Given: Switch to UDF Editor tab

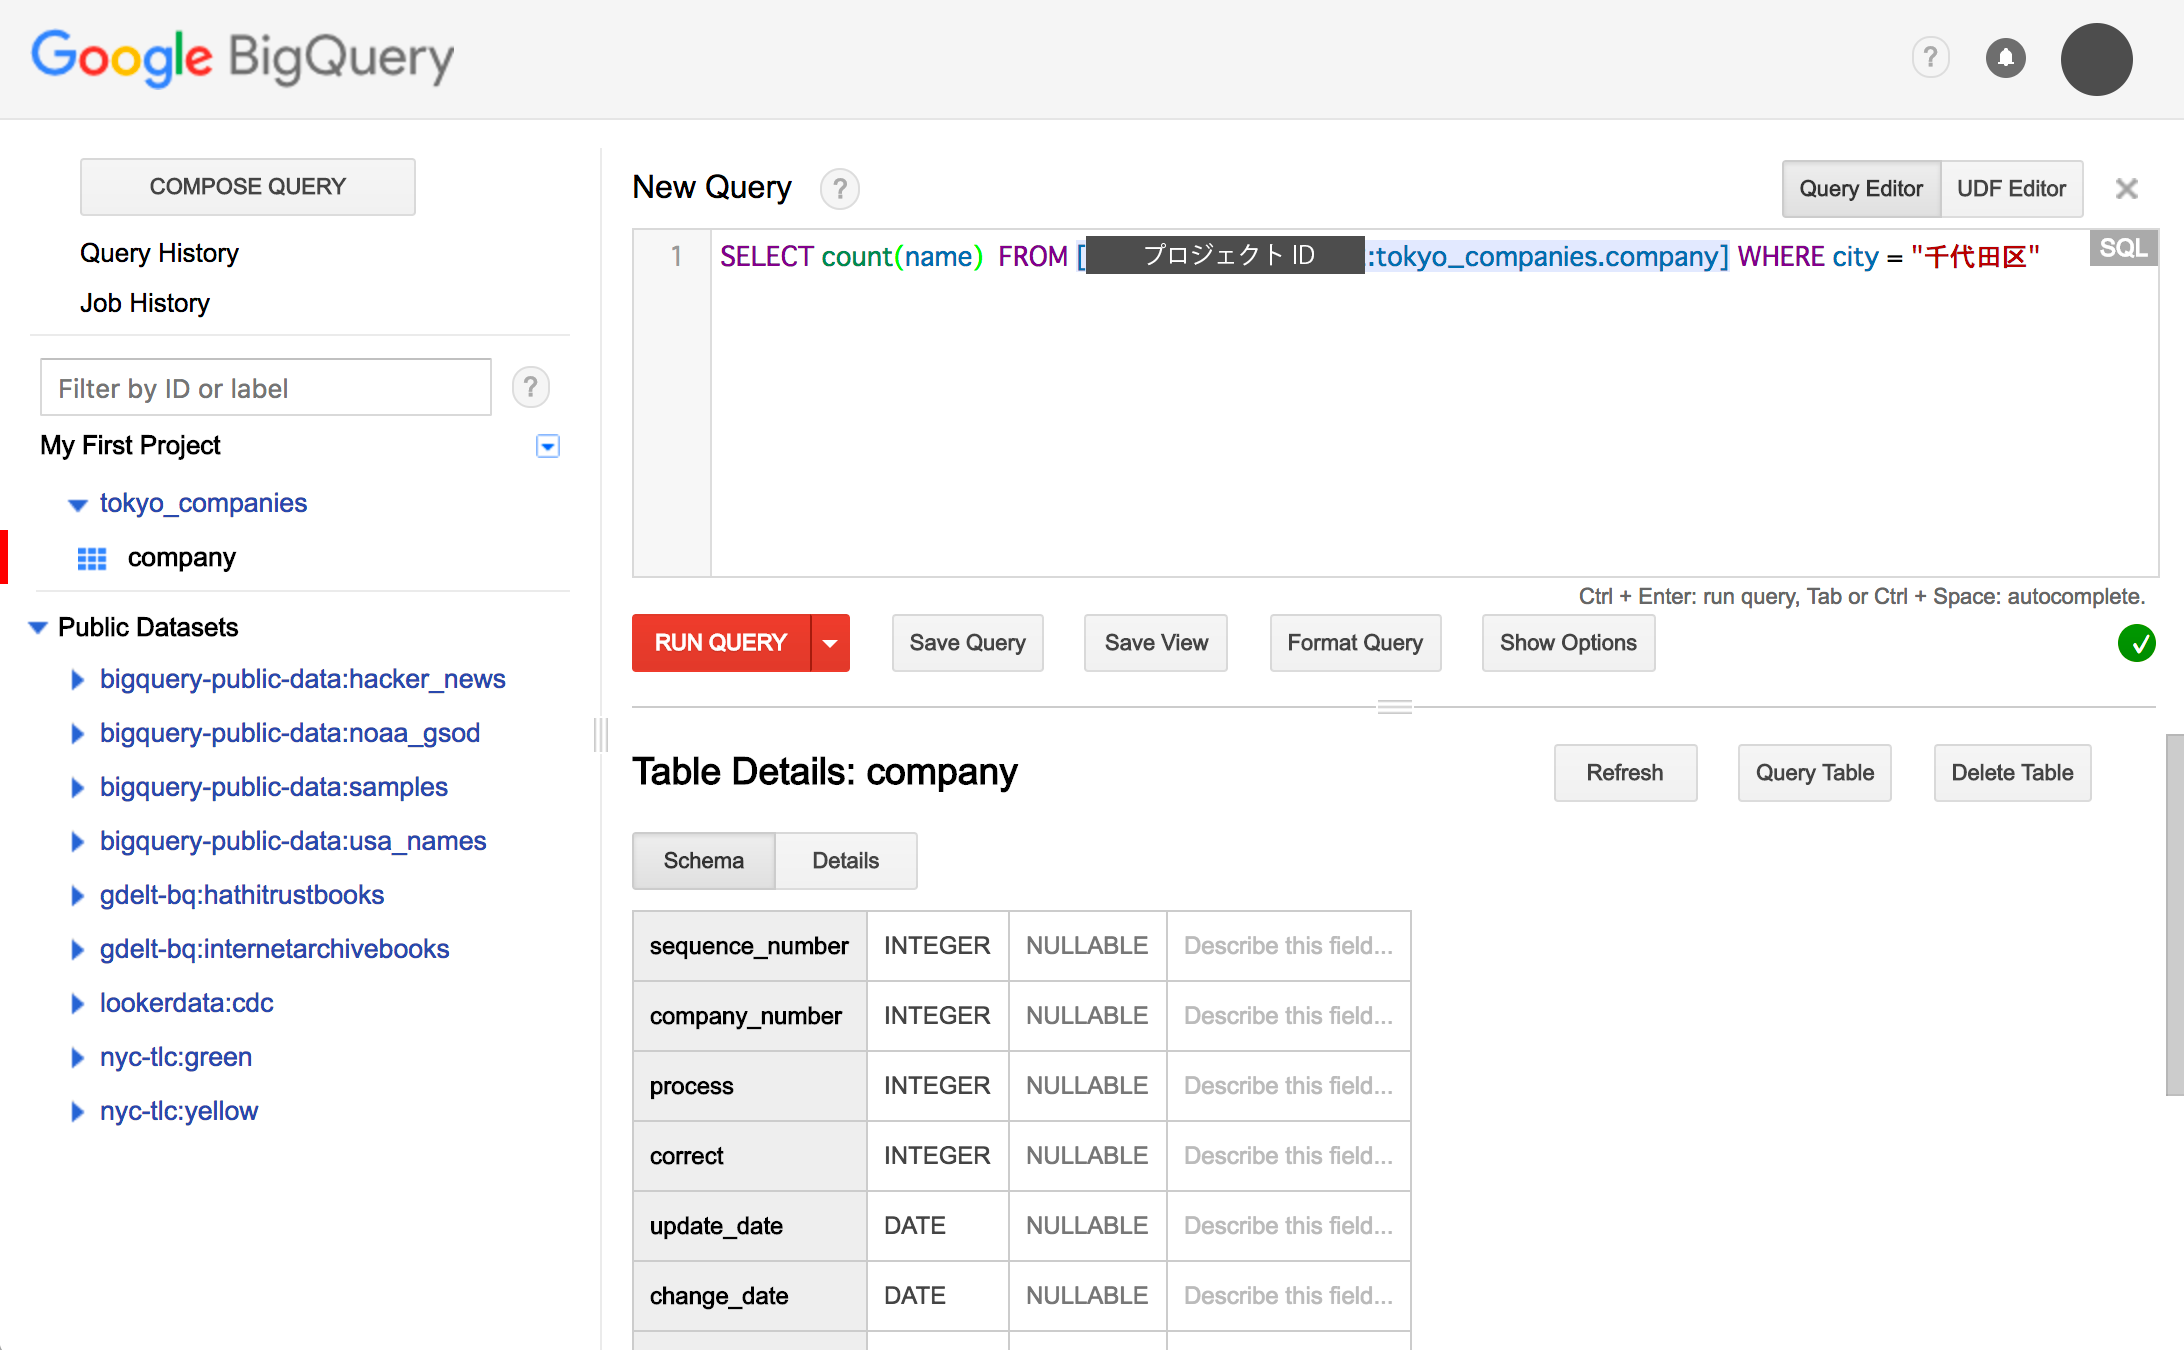Looking at the screenshot, I should (2011, 189).
